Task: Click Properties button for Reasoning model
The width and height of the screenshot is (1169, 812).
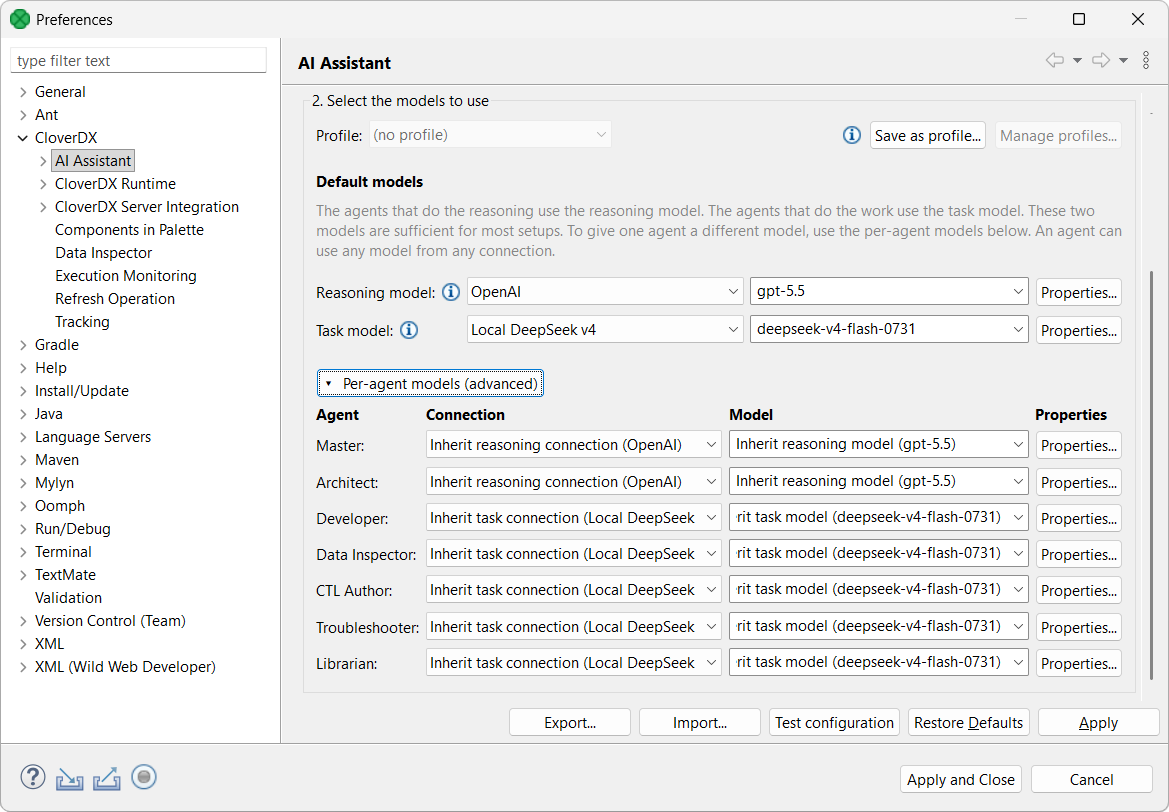Action: click(1078, 292)
